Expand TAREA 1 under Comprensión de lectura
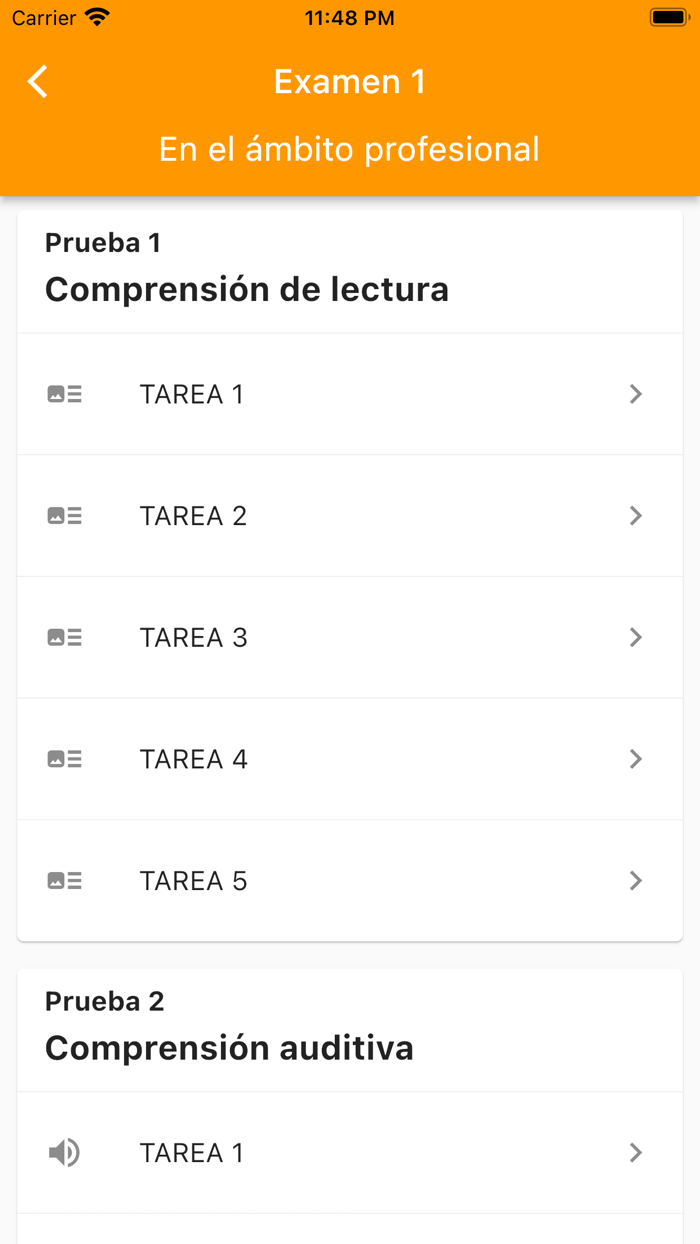Image resolution: width=700 pixels, height=1244 pixels. [x=636, y=394]
